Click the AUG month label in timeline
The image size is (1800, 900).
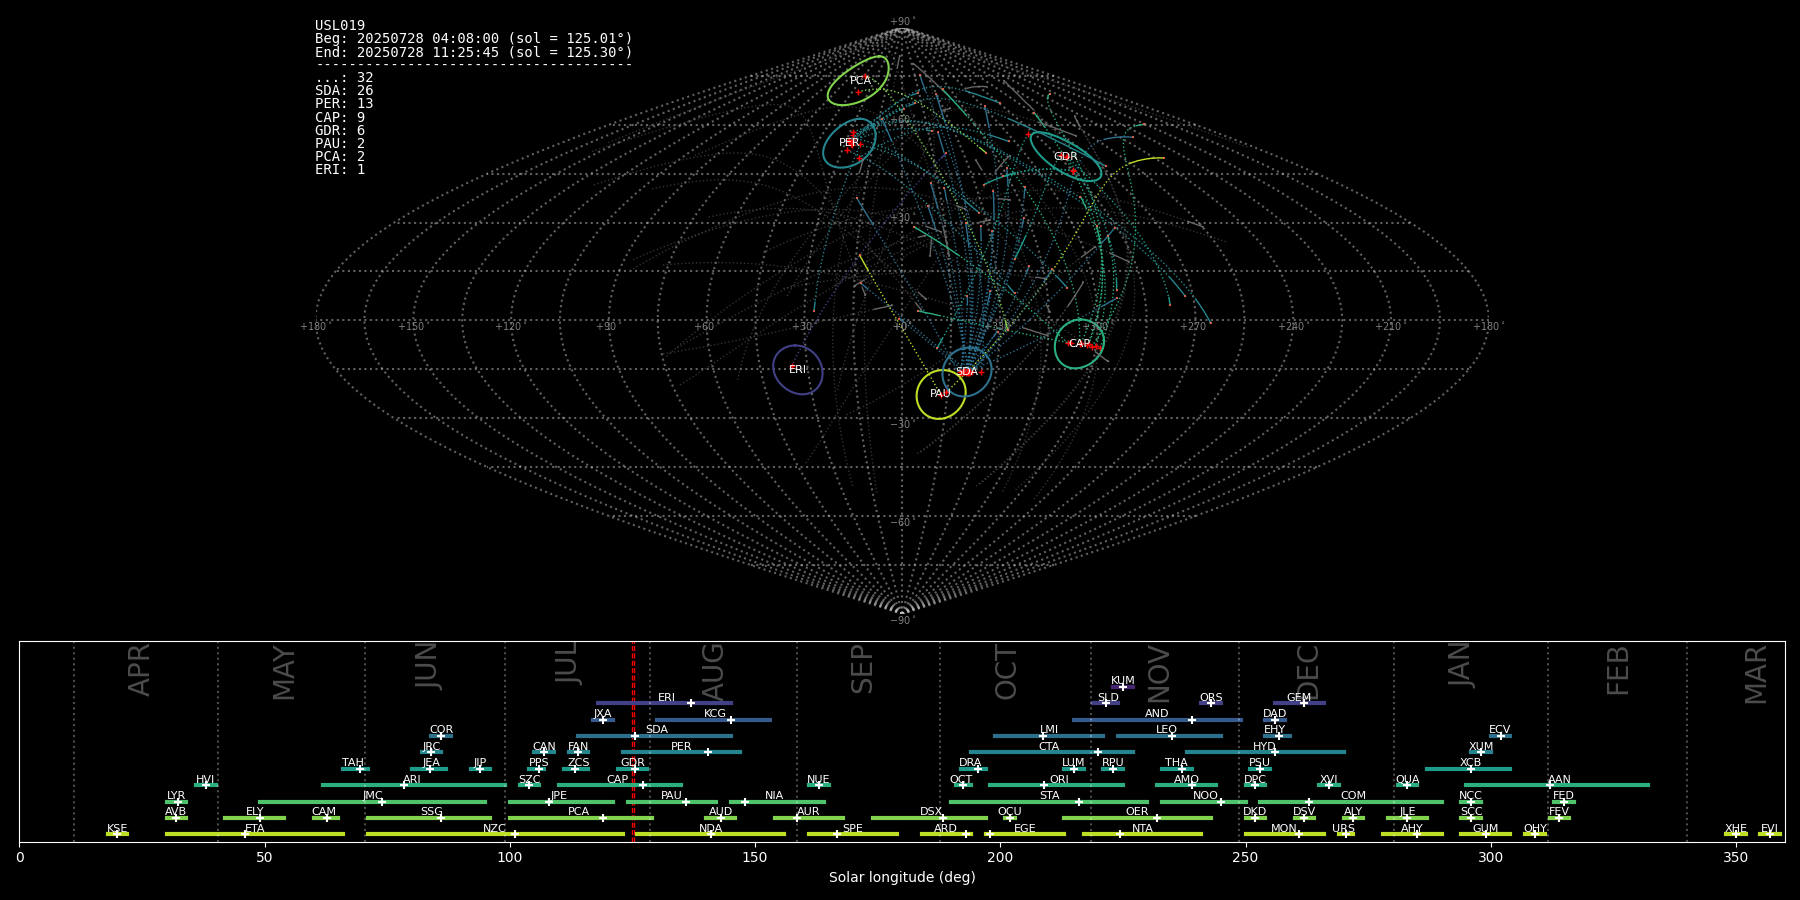[713, 671]
